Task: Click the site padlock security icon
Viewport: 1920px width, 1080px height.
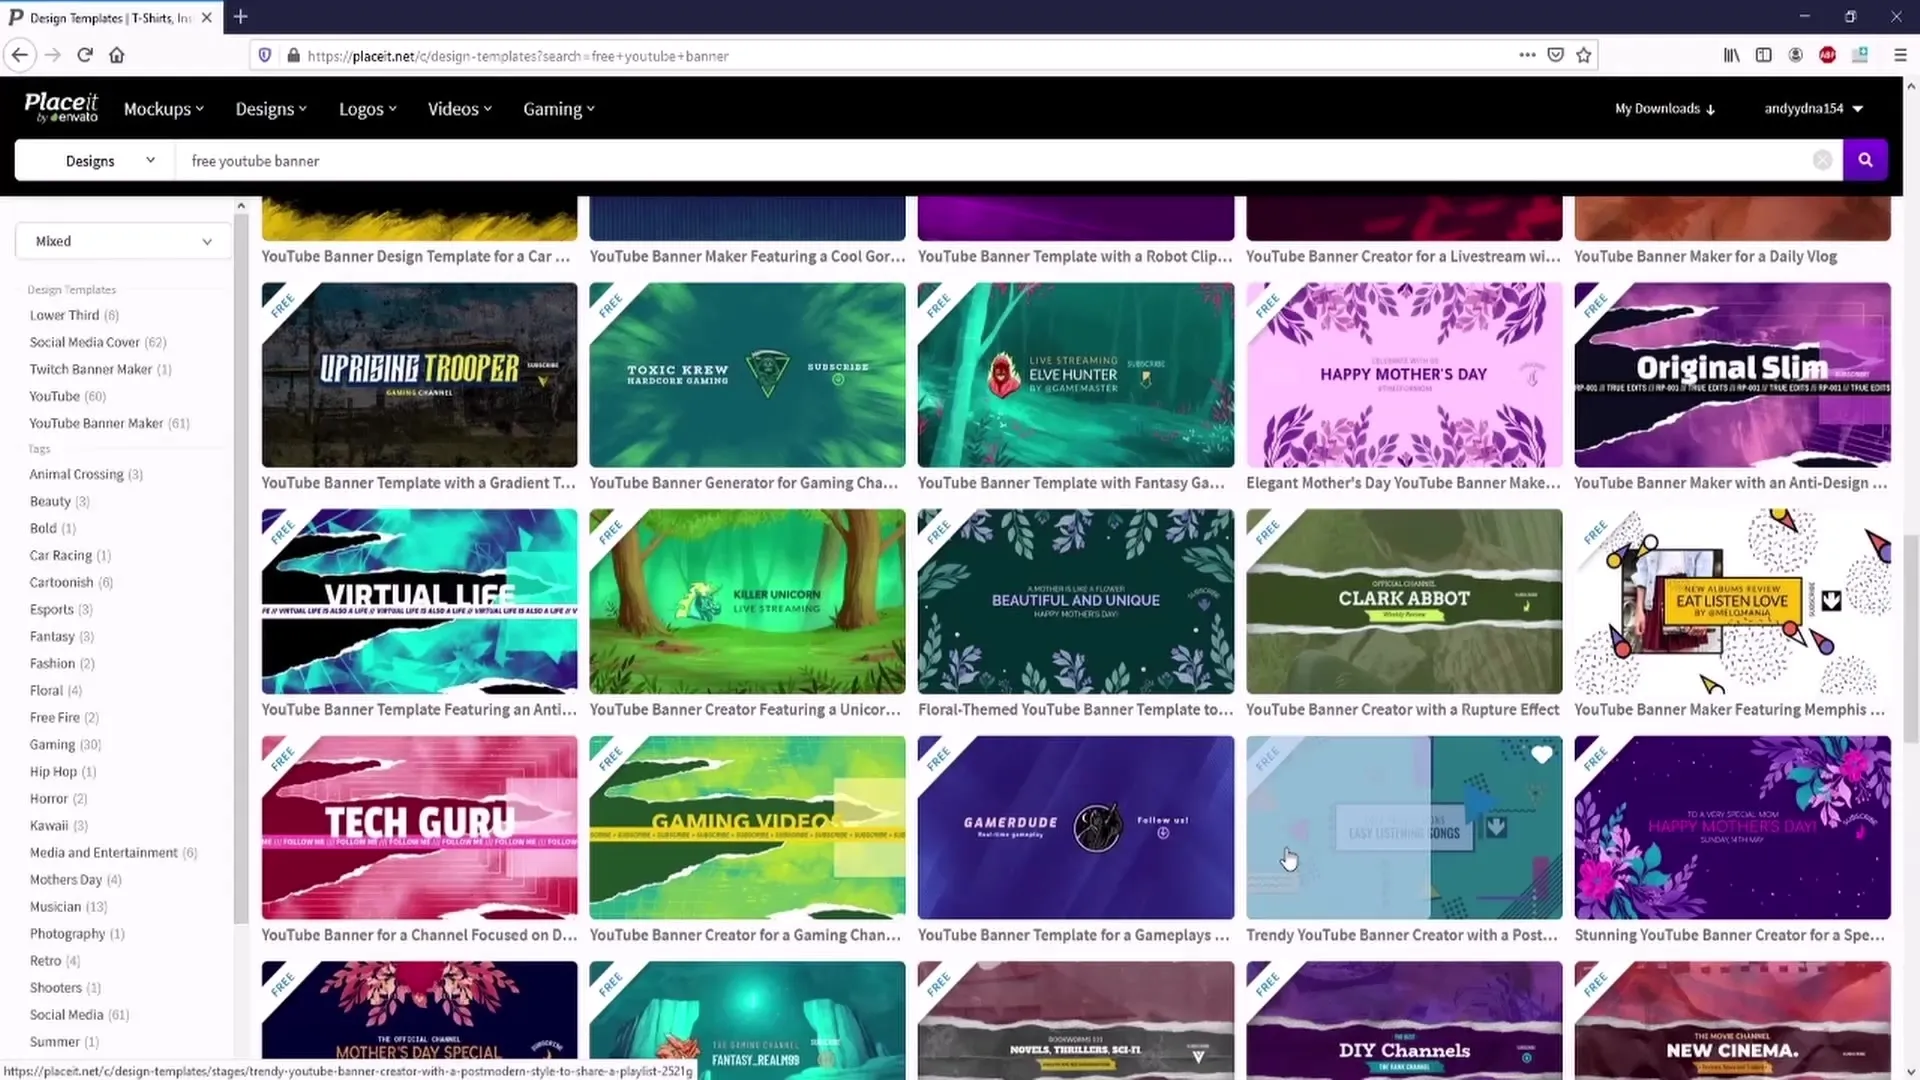Action: [x=293, y=56]
